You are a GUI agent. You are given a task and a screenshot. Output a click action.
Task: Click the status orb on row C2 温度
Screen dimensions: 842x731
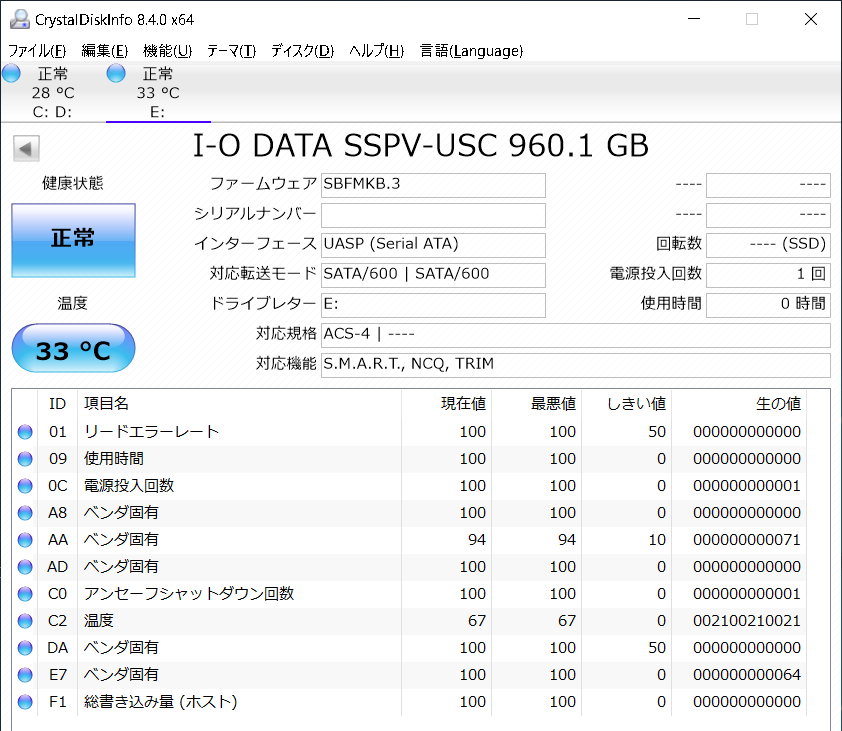click(x=25, y=621)
